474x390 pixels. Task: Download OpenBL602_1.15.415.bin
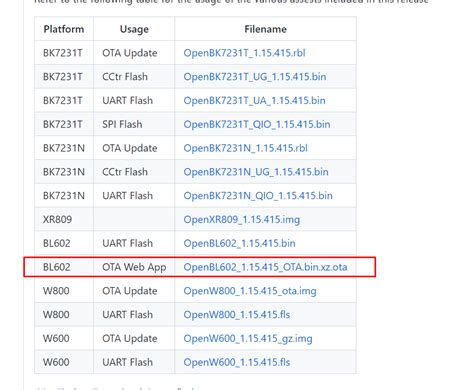pyautogui.click(x=239, y=243)
